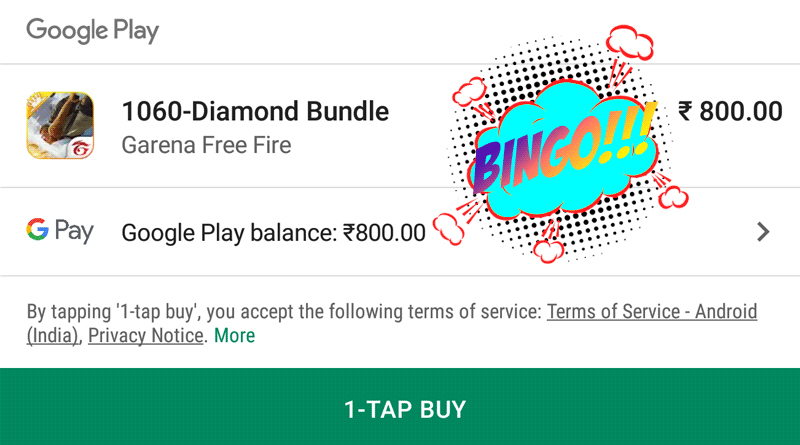Open Terms of Service - Android link
Screen dimensions: 800x445
[652, 311]
